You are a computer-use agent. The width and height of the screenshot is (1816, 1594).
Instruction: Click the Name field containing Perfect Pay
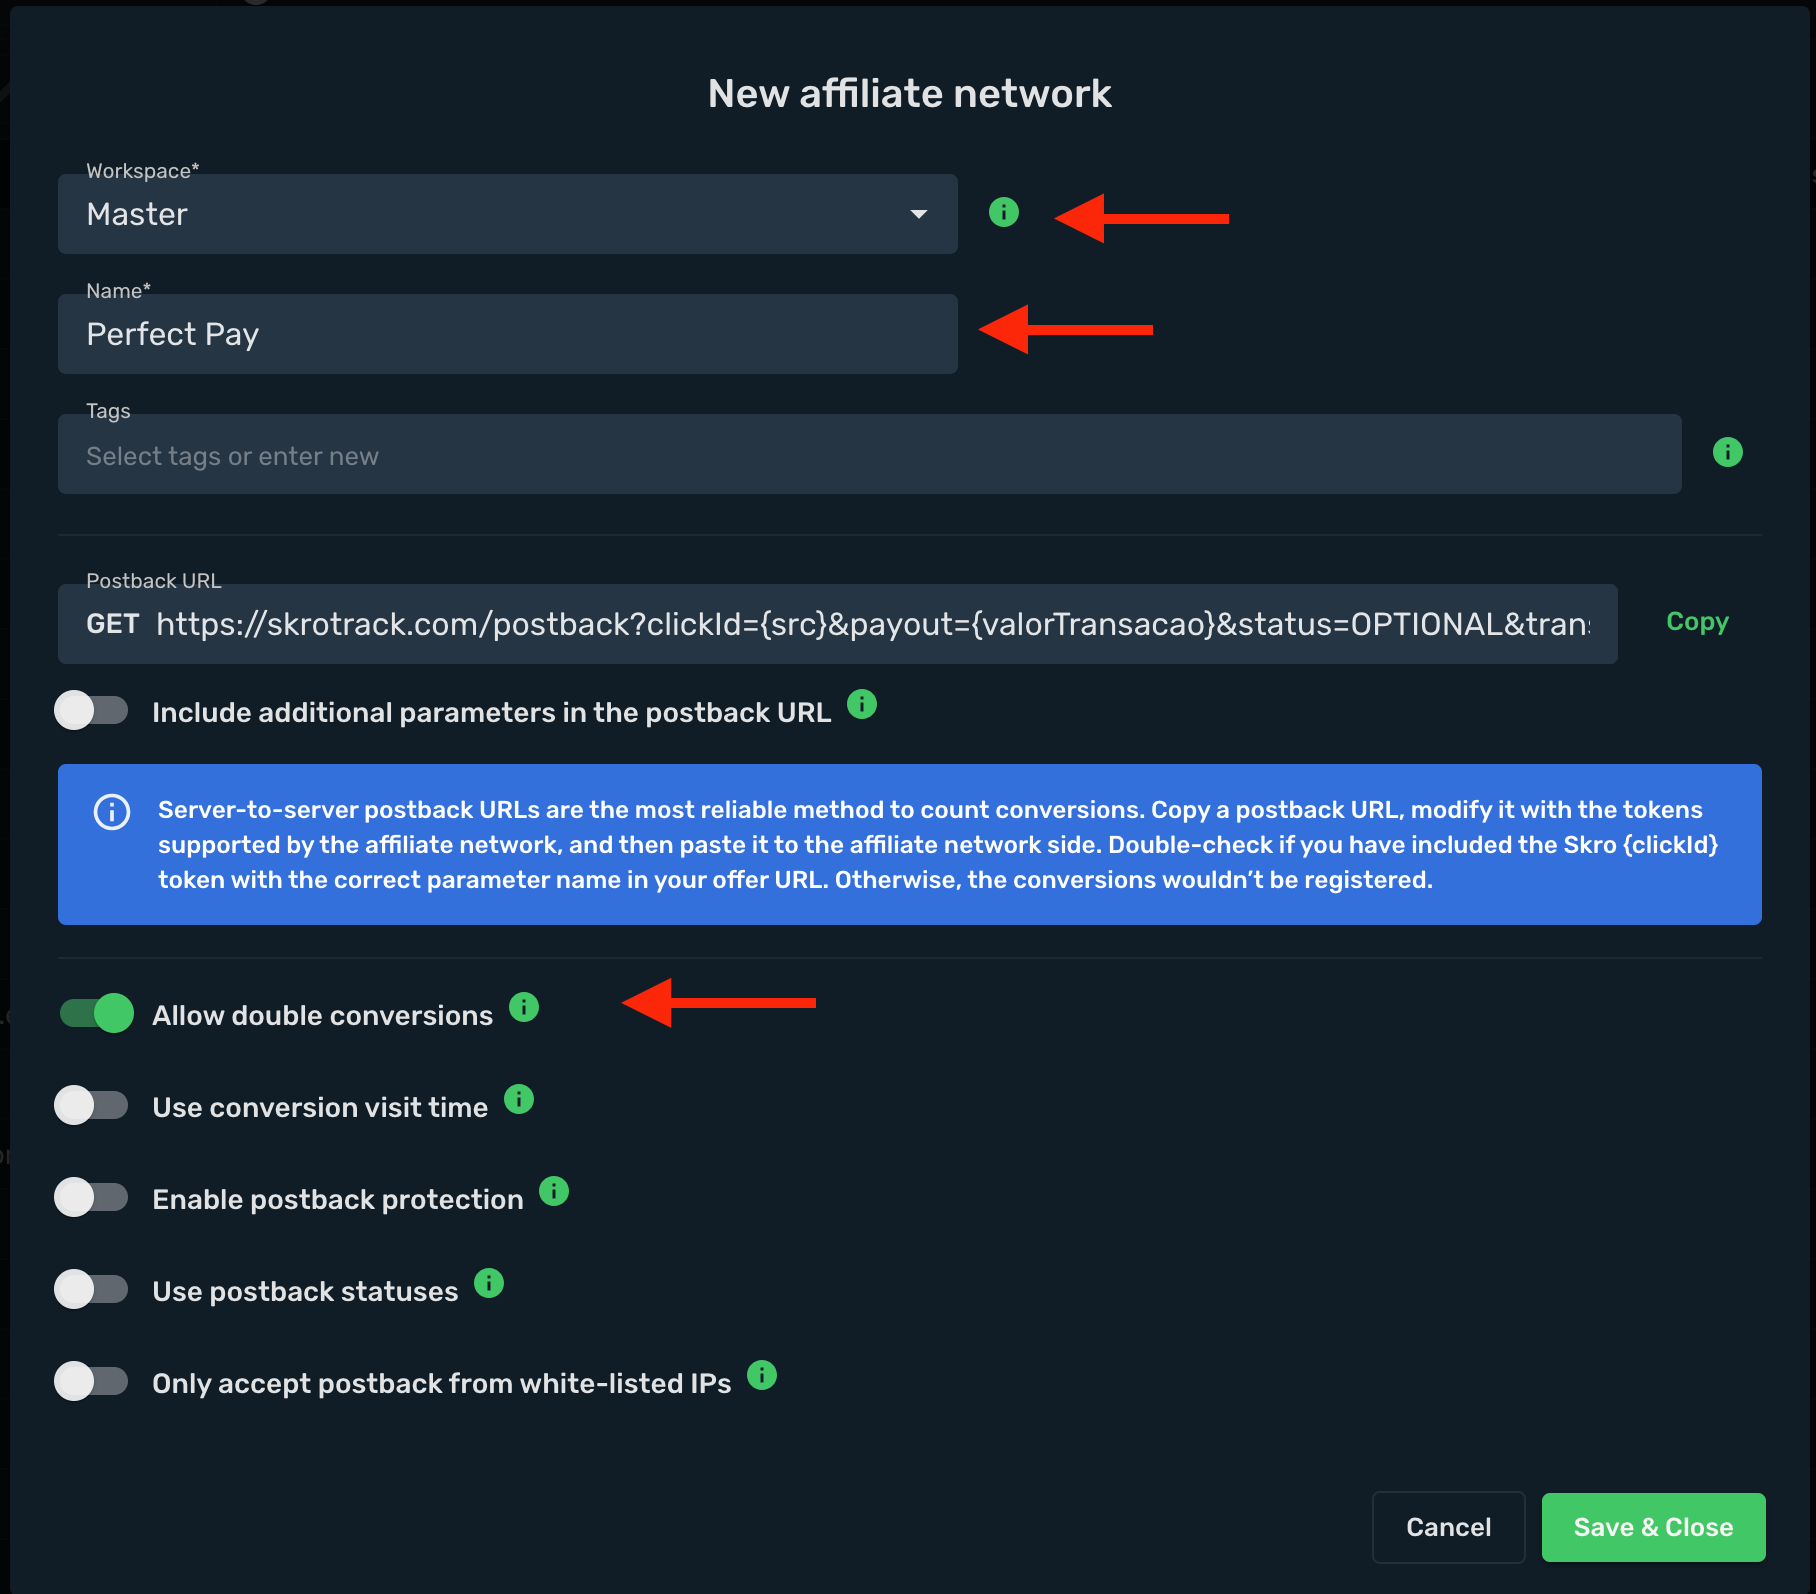[x=507, y=334]
